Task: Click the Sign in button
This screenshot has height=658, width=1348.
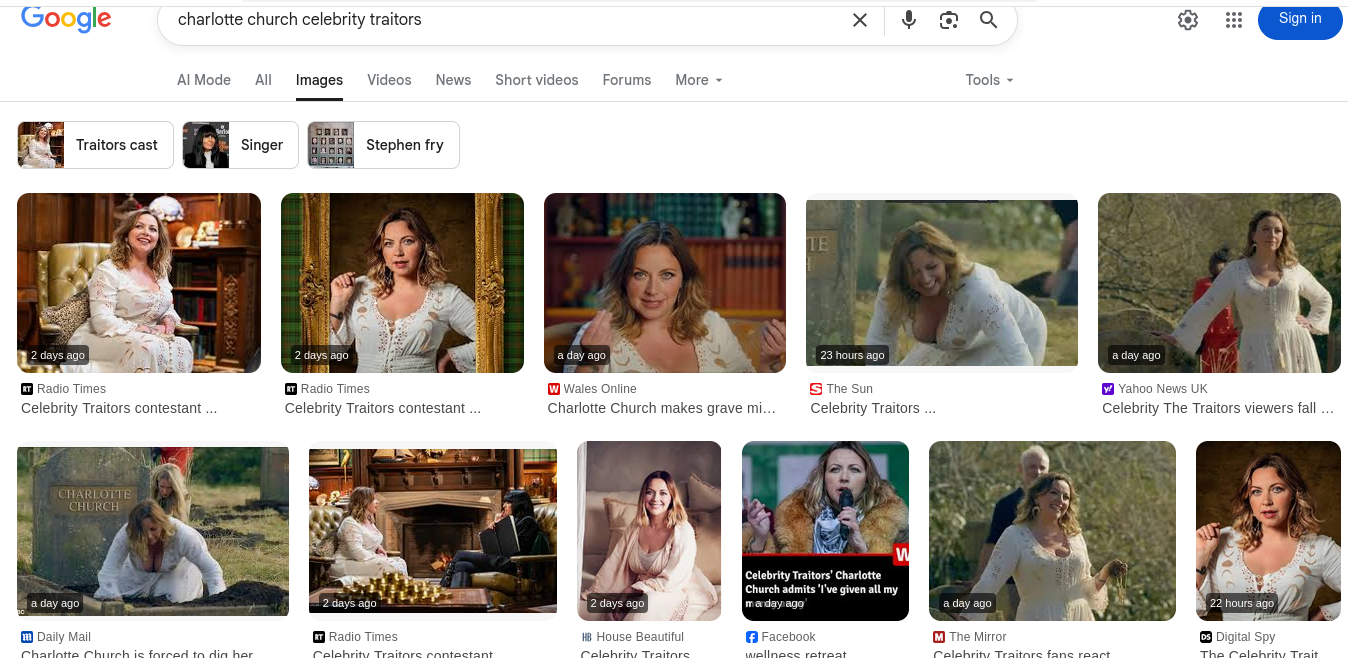Action: click(1299, 19)
